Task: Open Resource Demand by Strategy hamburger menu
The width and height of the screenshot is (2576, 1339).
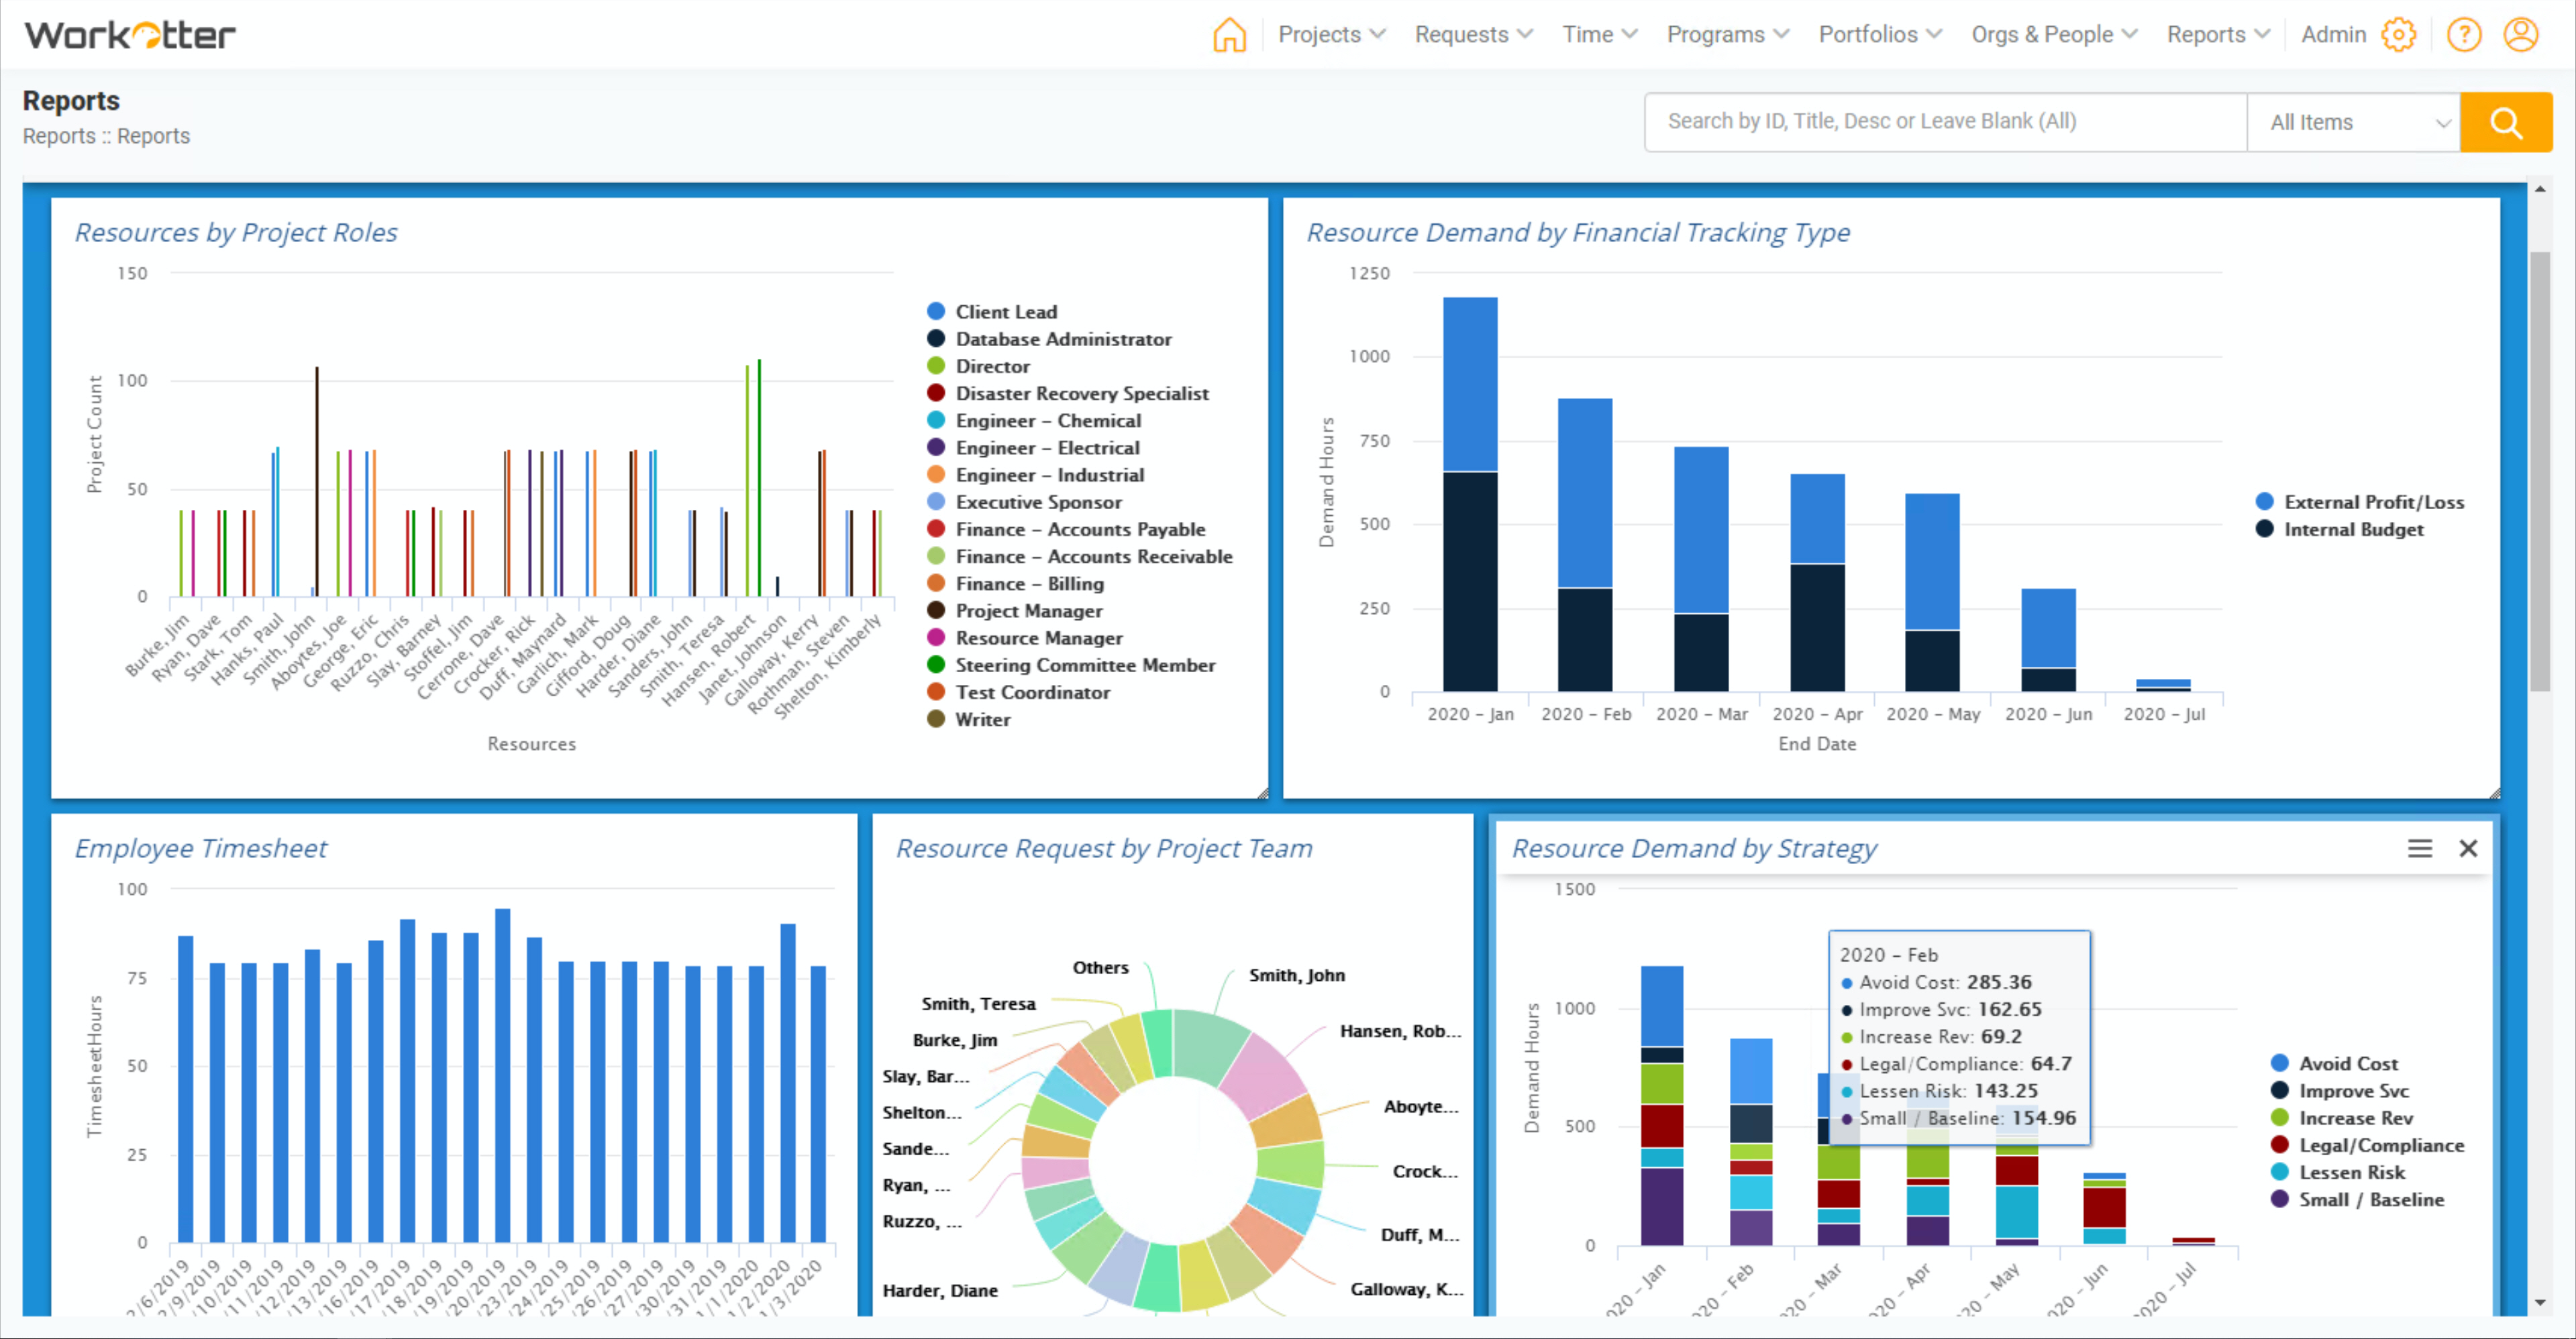Action: coord(2419,848)
